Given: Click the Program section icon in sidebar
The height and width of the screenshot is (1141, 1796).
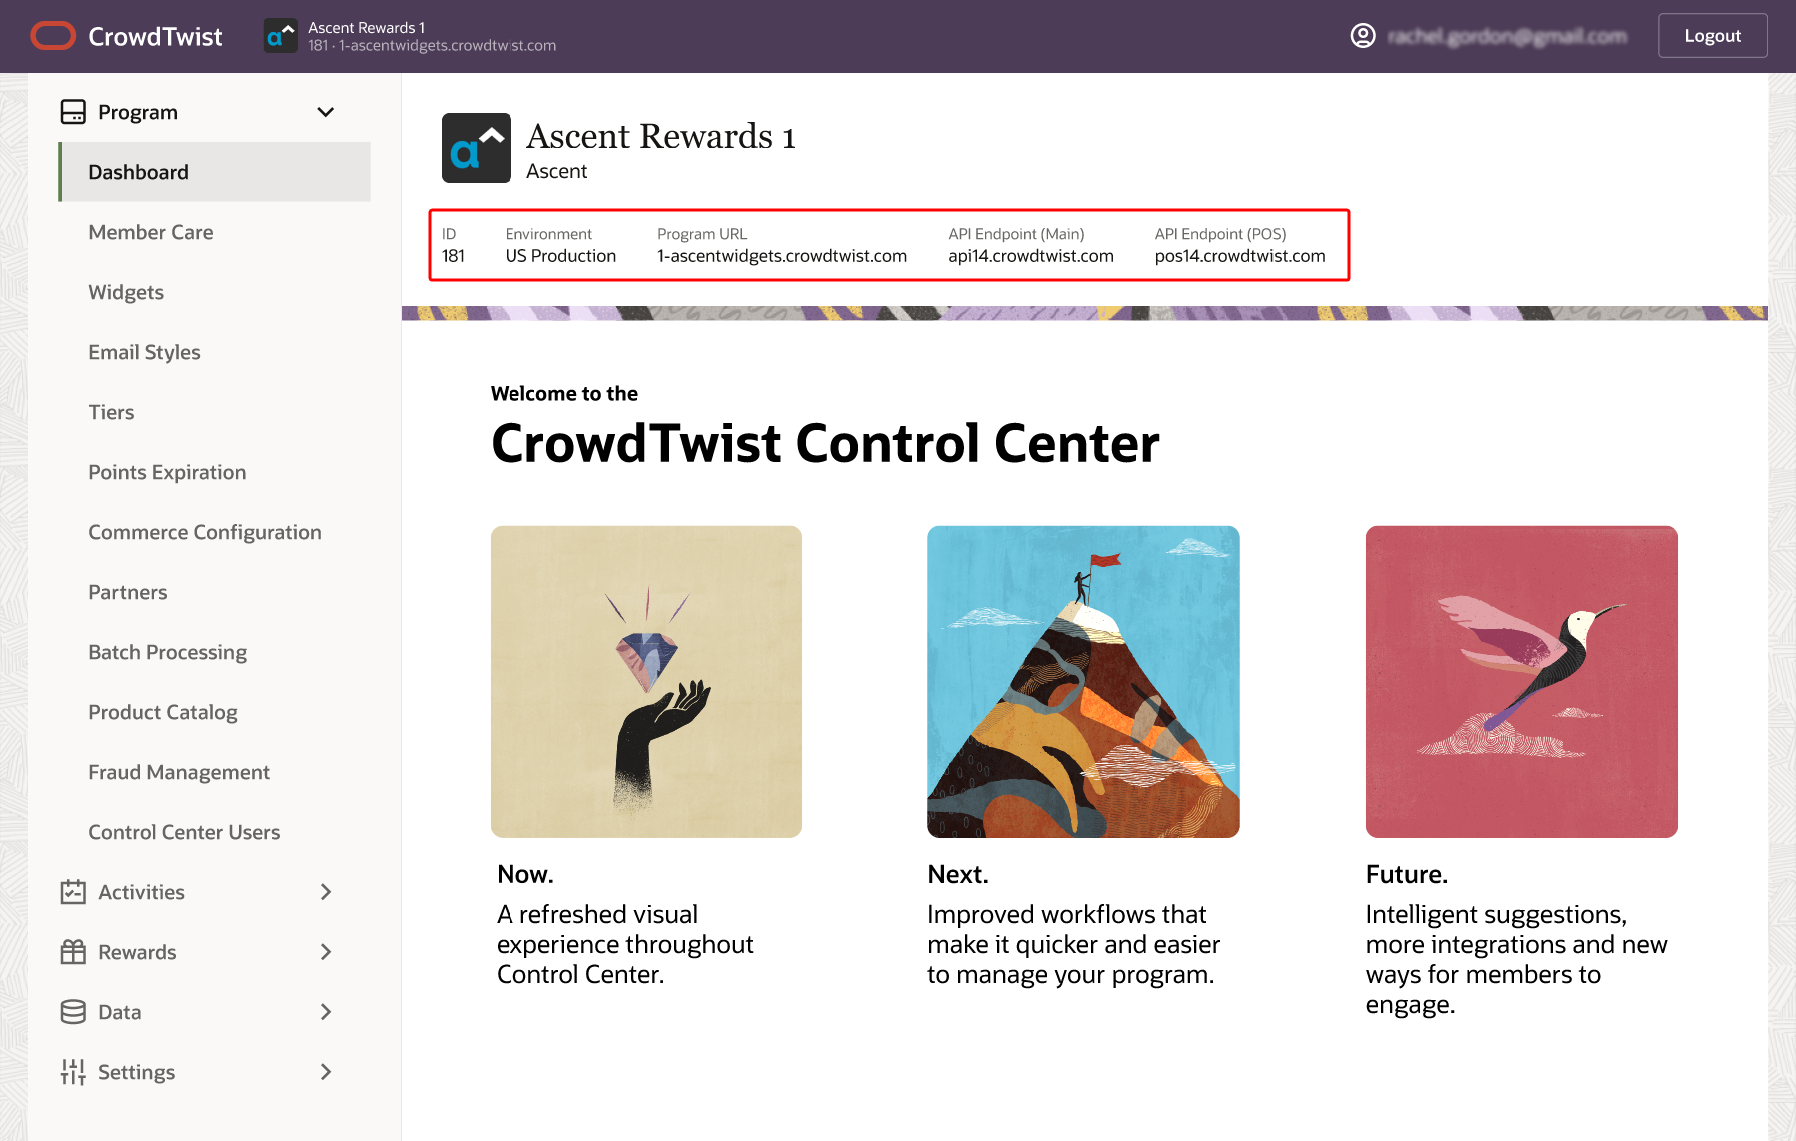Looking at the screenshot, I should click(x=73, y=112).
